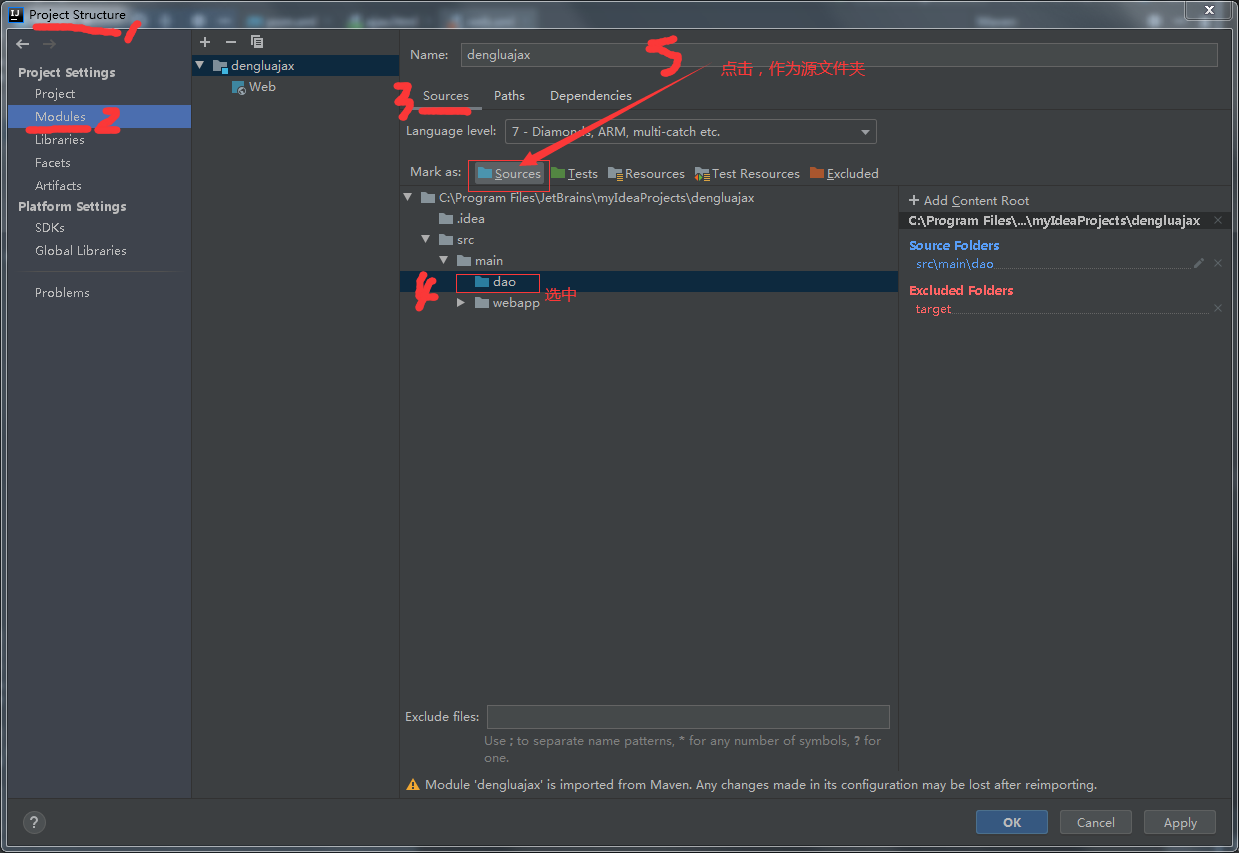Open the Problems page

point(62,293)
